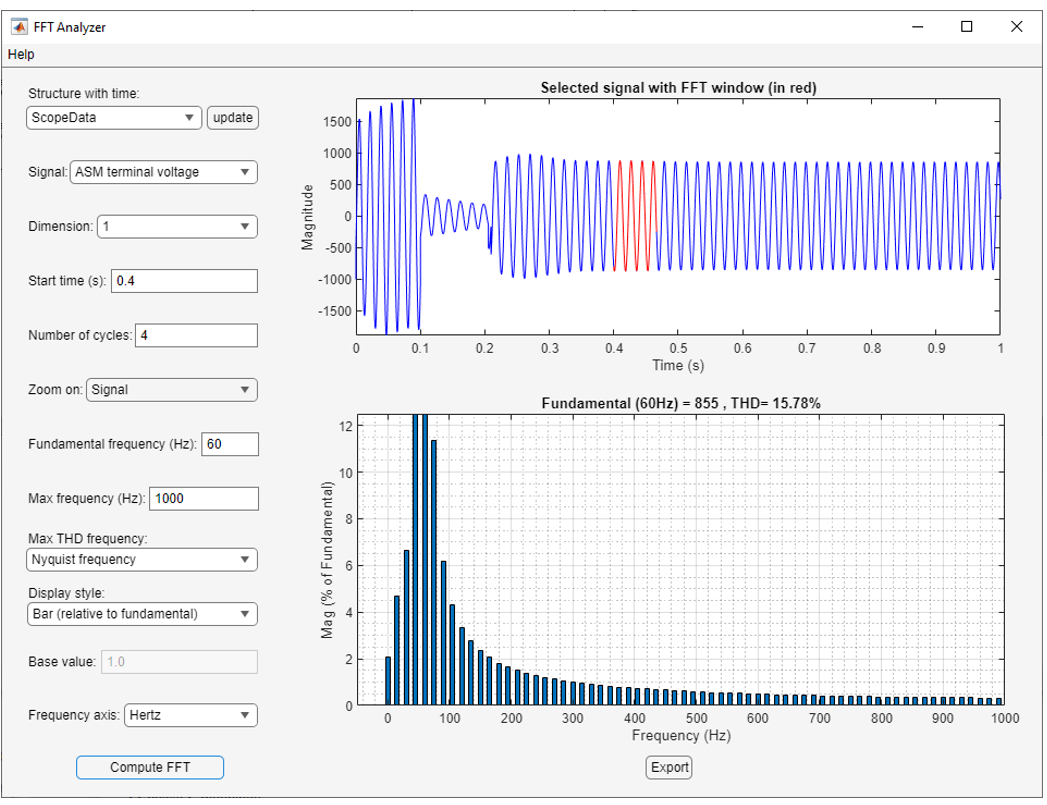Open the Signal dropdown showing ASM terminal voltage
Screen dimensions: 1047x805
(164, 172)
